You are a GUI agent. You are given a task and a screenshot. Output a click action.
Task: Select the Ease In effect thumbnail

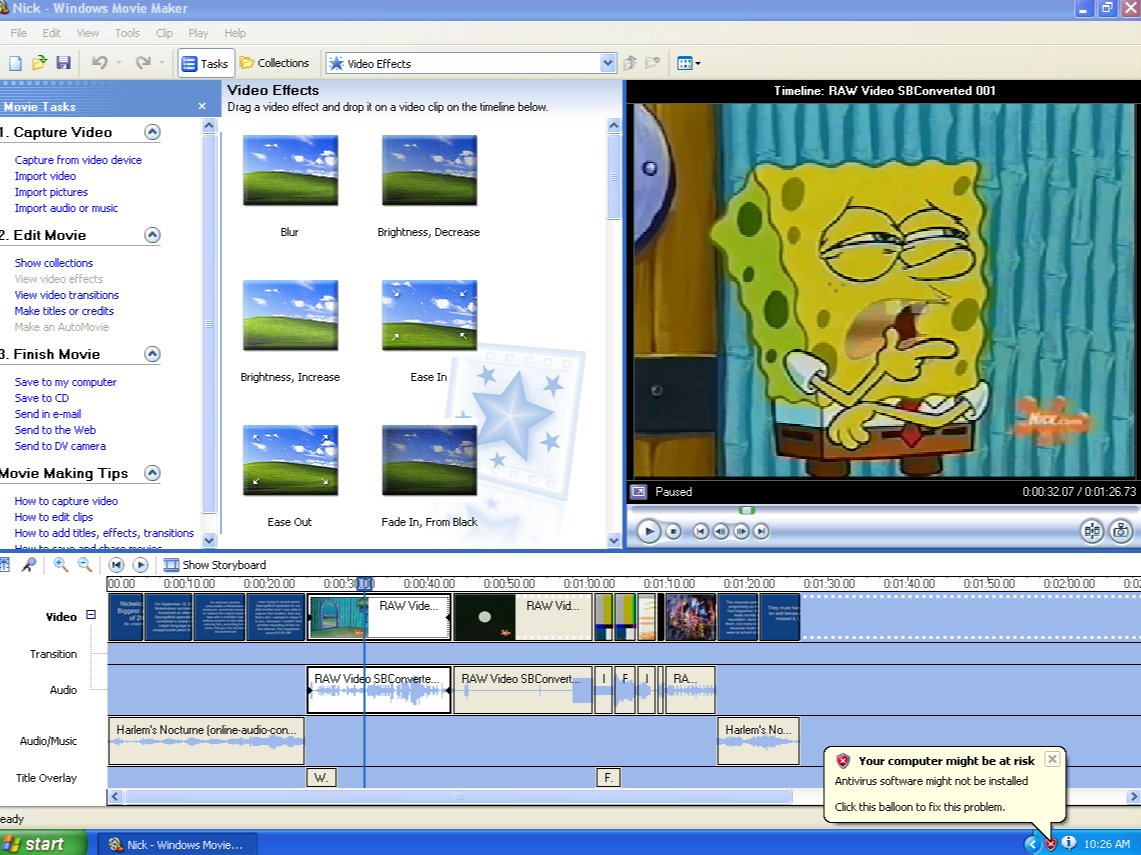[429, 315]
